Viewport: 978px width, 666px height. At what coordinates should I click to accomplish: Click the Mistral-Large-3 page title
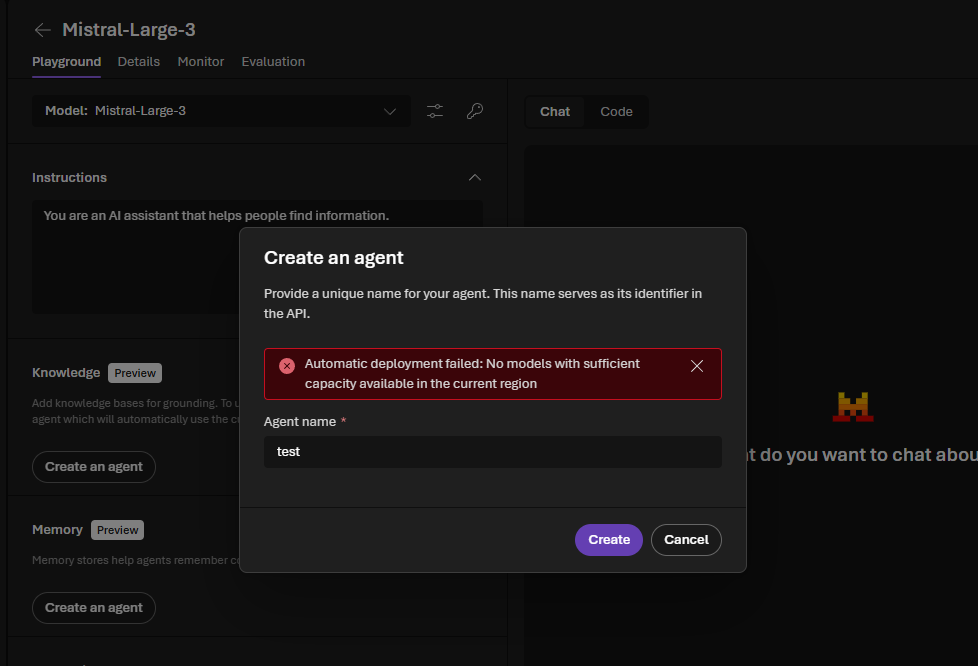point(129,29)
